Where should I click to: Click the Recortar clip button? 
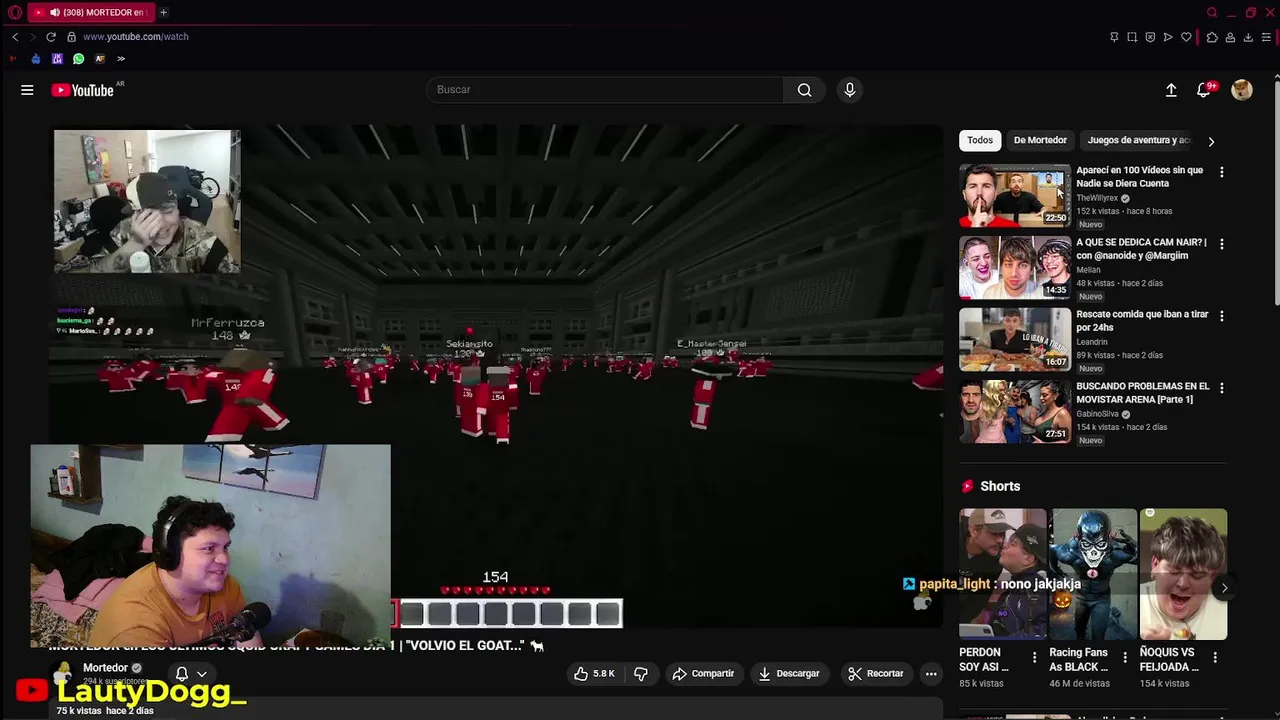pyautogui.click(x=875, y=674)
